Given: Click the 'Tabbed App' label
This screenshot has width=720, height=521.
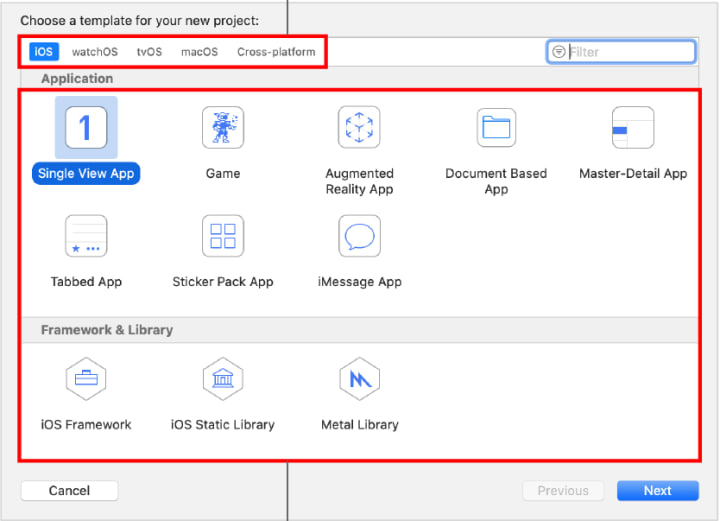Looking at the screenshot, I should click(x=86, y=282).
